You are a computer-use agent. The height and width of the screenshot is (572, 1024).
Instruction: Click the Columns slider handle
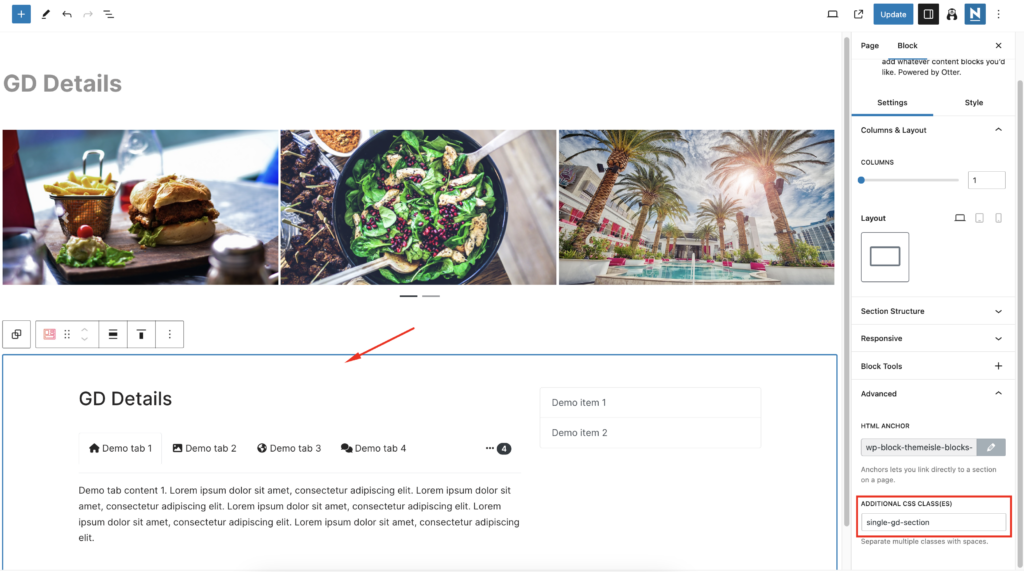click(861, 180)
